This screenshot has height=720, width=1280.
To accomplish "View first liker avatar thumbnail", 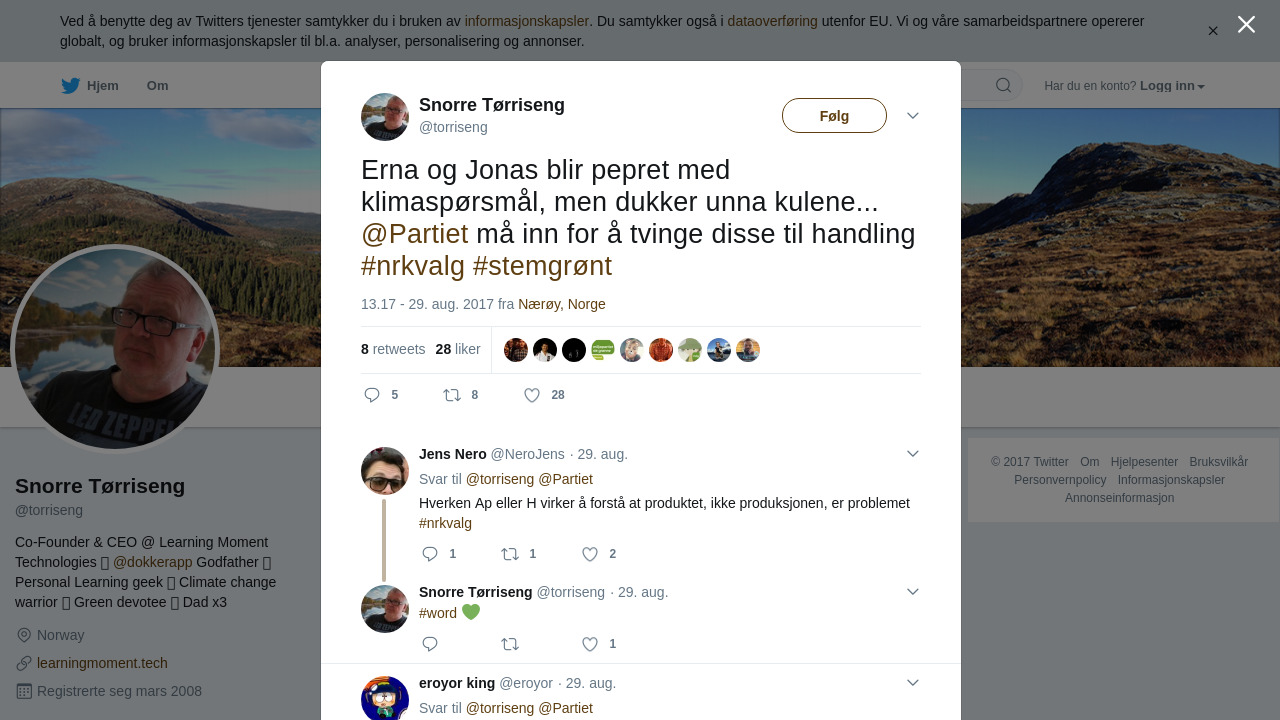I will [x=516, y=350].
